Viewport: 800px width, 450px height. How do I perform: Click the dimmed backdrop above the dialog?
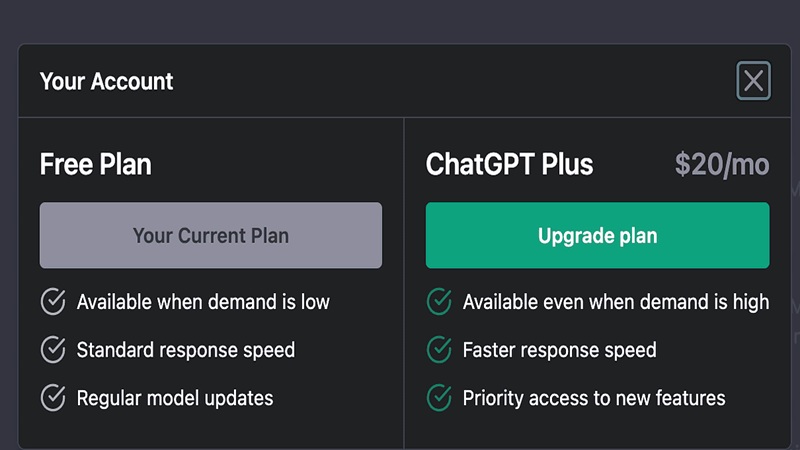tap(400, 20)
